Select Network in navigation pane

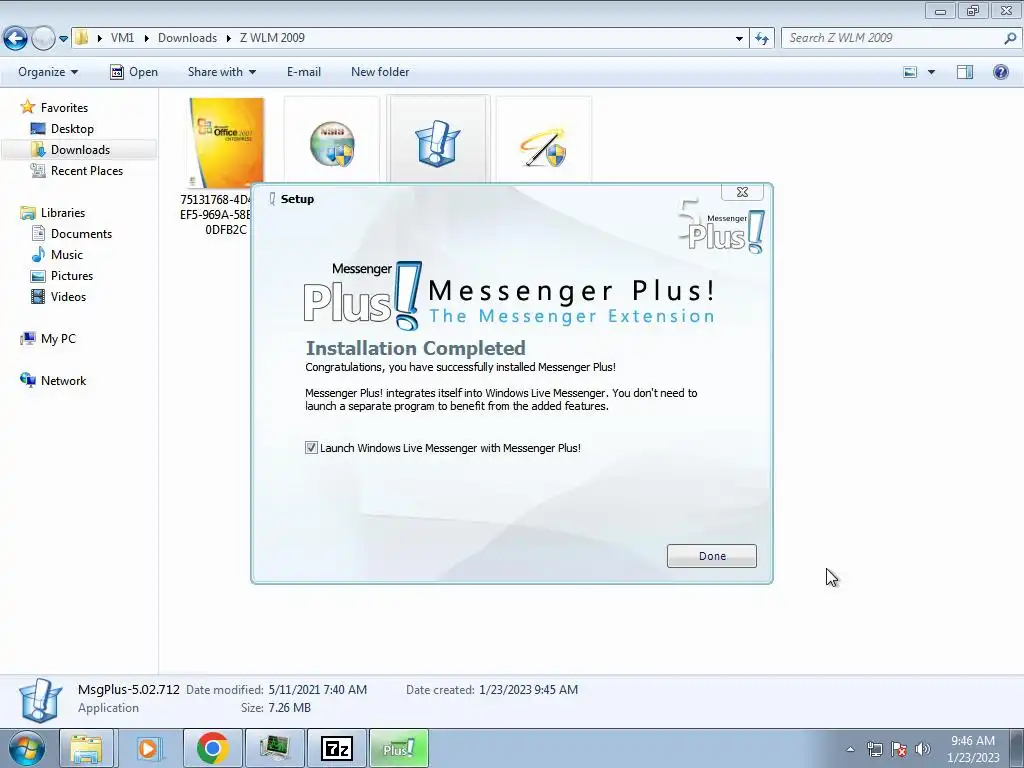63,381
